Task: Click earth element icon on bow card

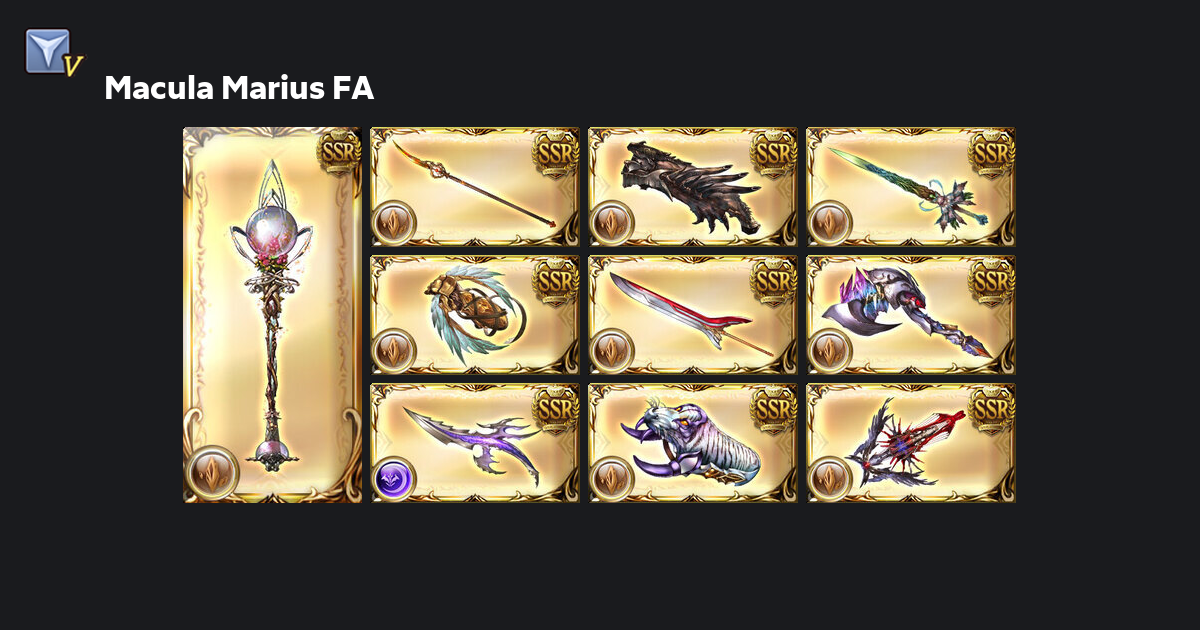Action: (830, 479)
